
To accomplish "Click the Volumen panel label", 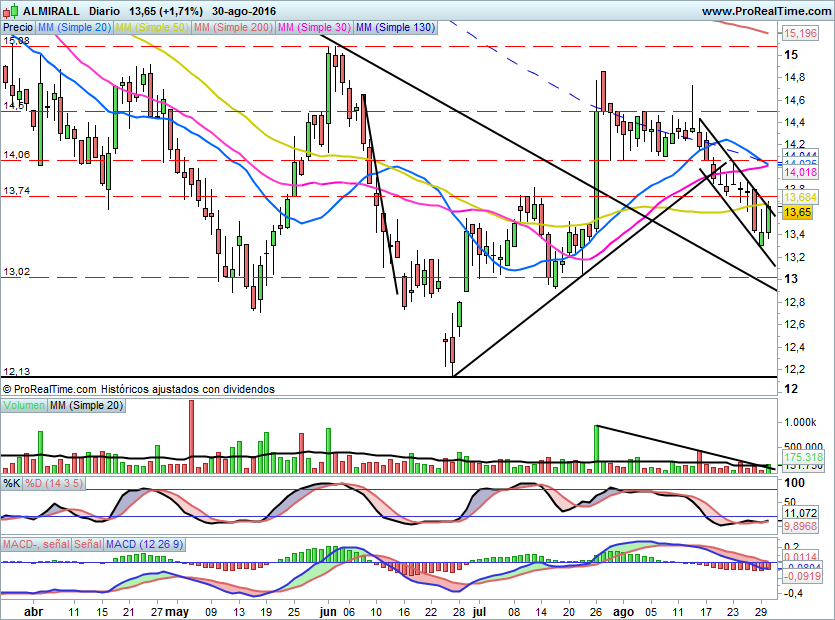I will tap(23, 405).
